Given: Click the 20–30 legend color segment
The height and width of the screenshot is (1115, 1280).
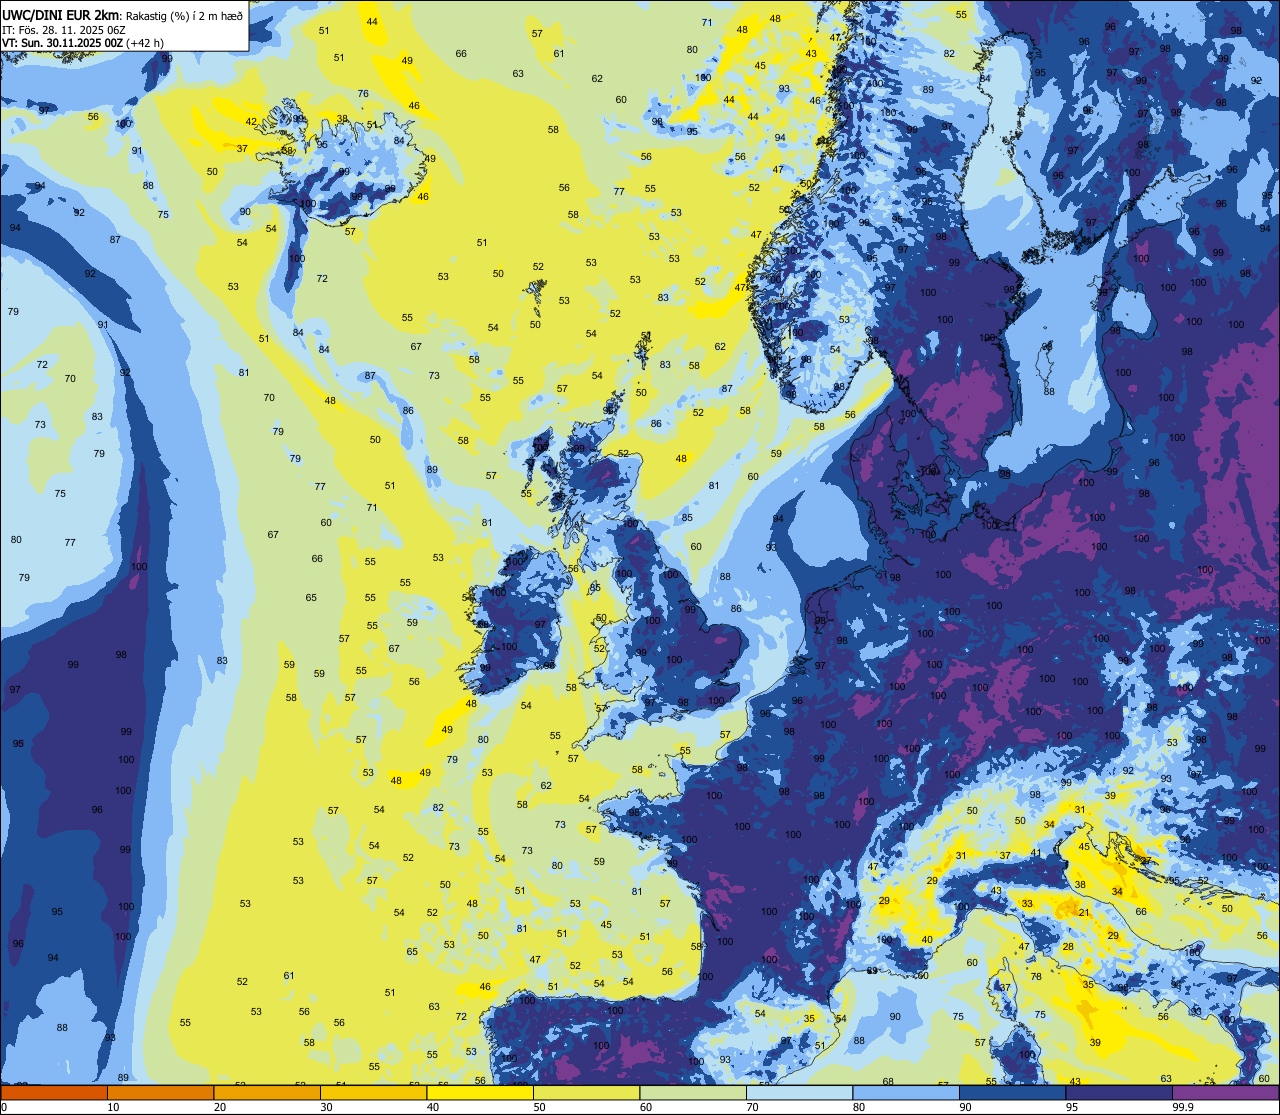Looking at the screenshot, I should (267, 1093).
